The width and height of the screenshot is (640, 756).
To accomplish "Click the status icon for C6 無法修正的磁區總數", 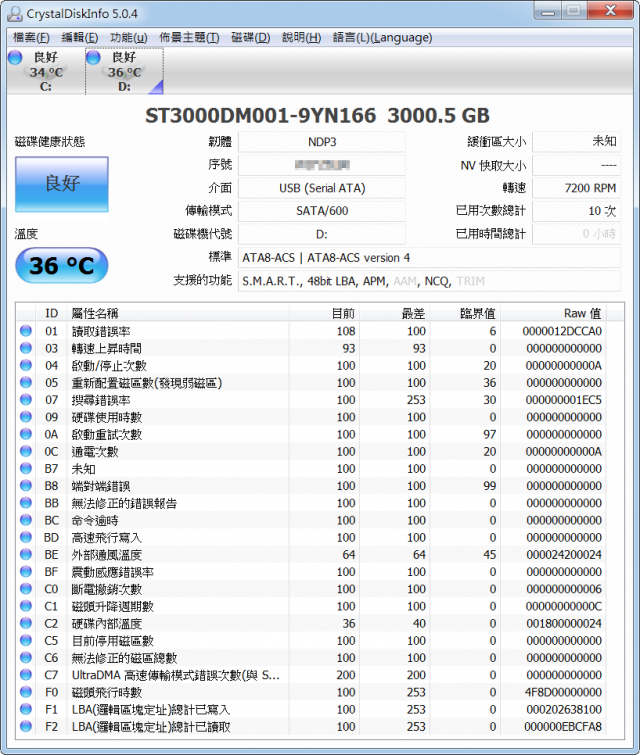I will pos(26,657).
